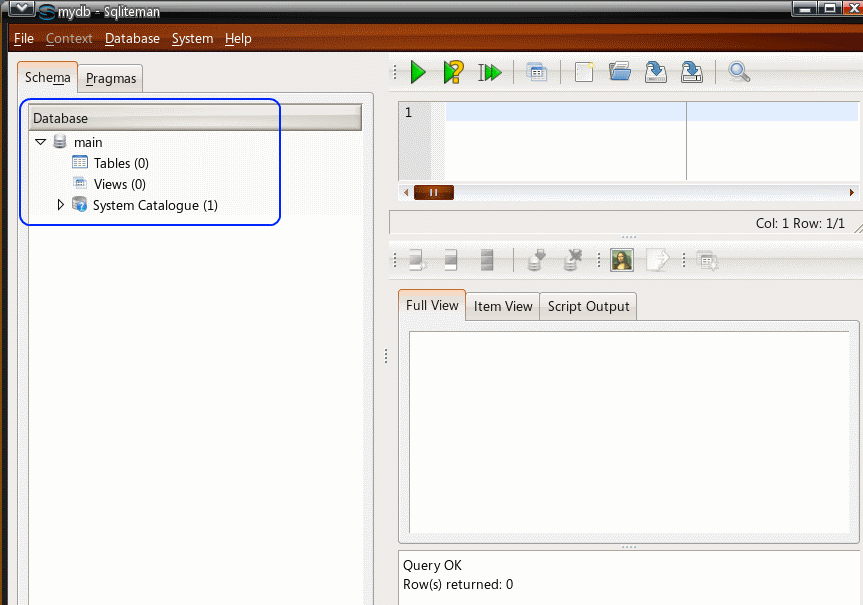This screenshot has height=605, width=863.
Task: Click the Sqliteman app logo in title bar
Action: pos(46,11)
